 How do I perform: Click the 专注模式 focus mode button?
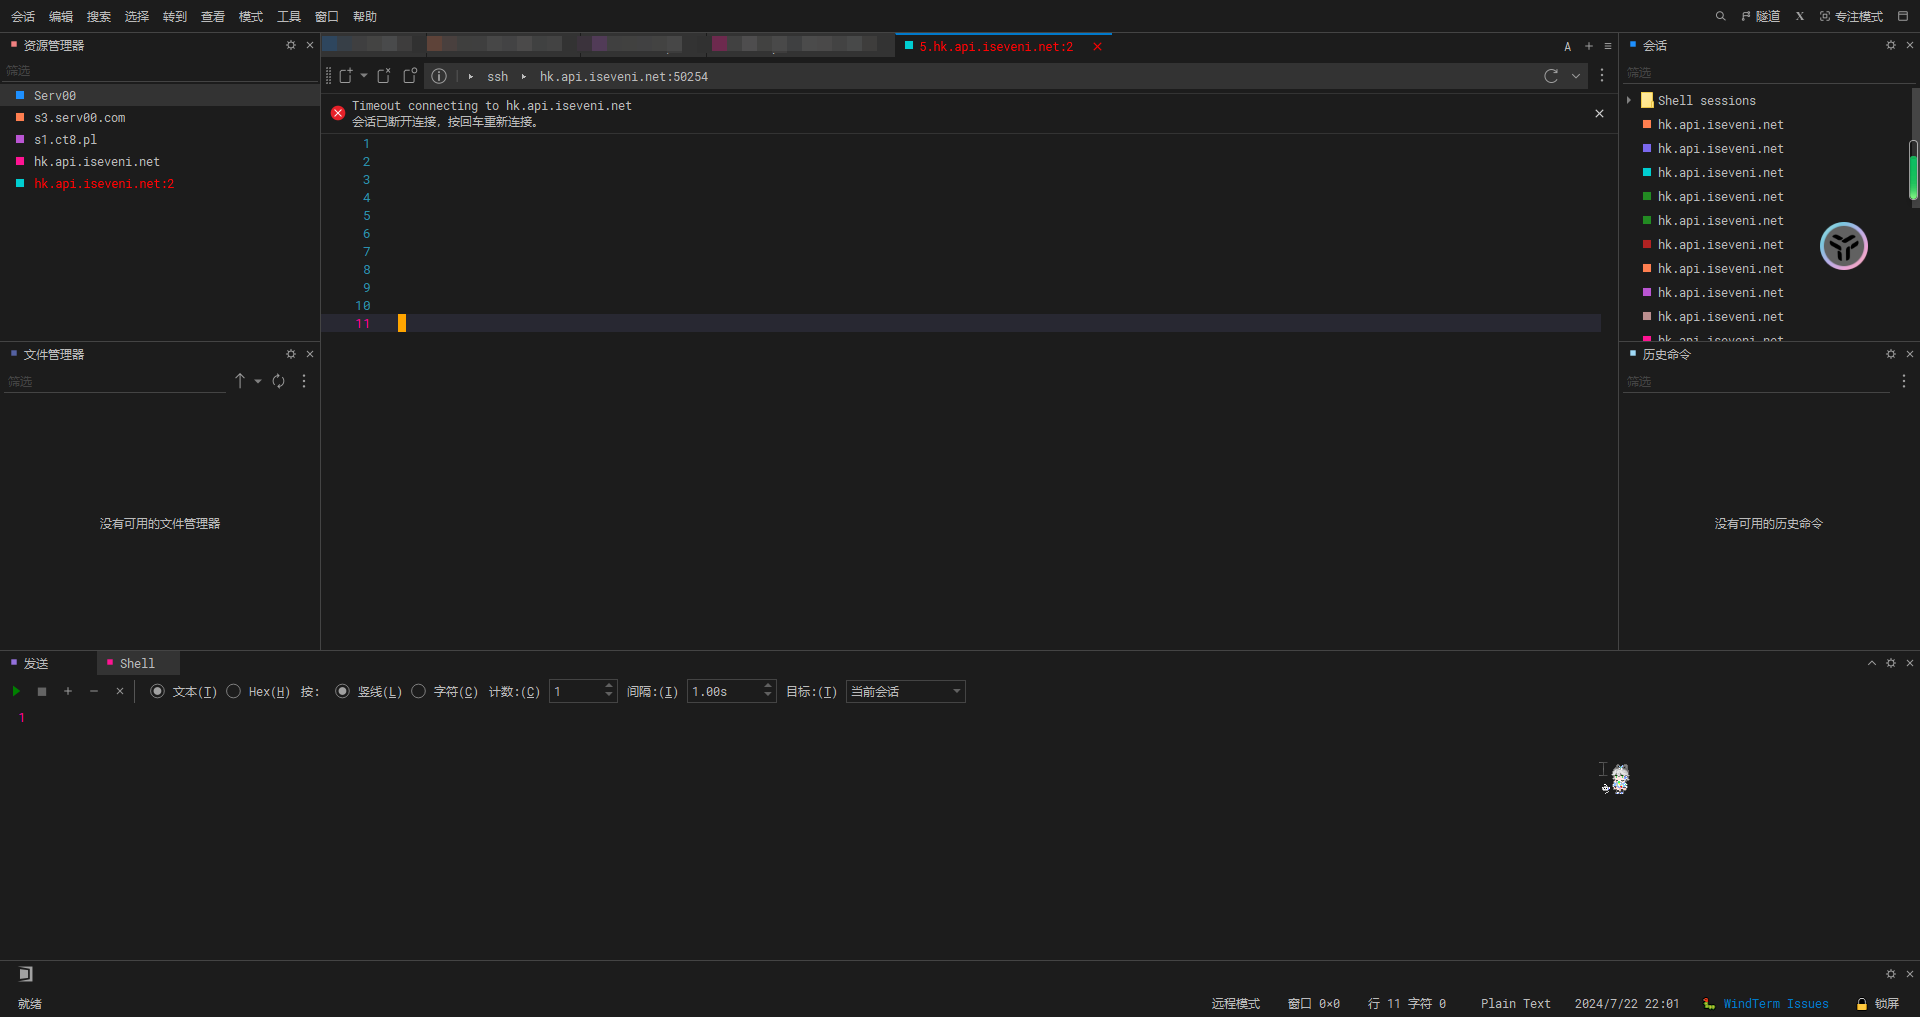(x=1851, y=16)
